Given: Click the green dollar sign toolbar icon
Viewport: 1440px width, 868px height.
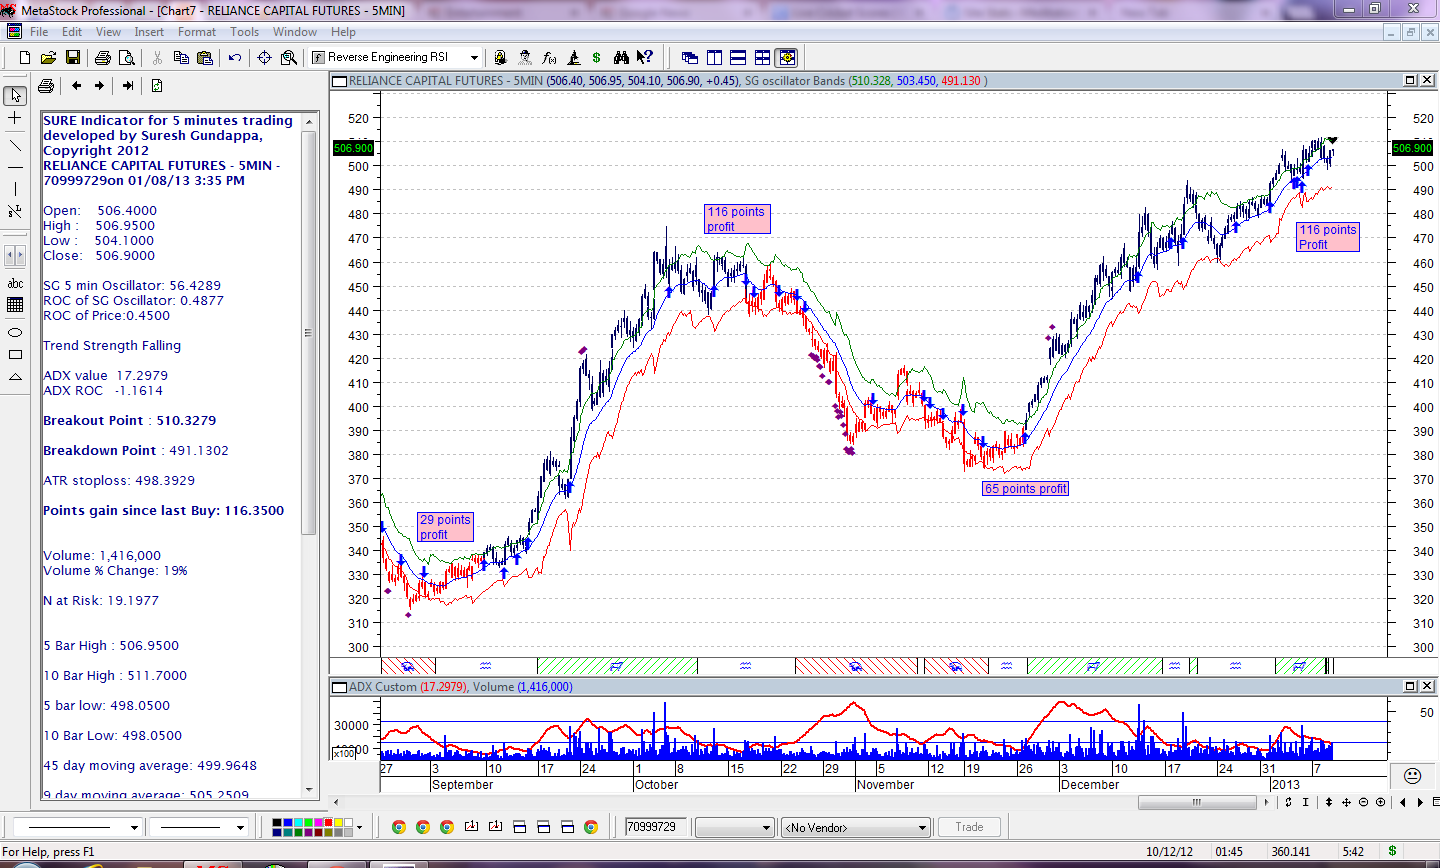Looking at the screenshot, I should [597, 57].
